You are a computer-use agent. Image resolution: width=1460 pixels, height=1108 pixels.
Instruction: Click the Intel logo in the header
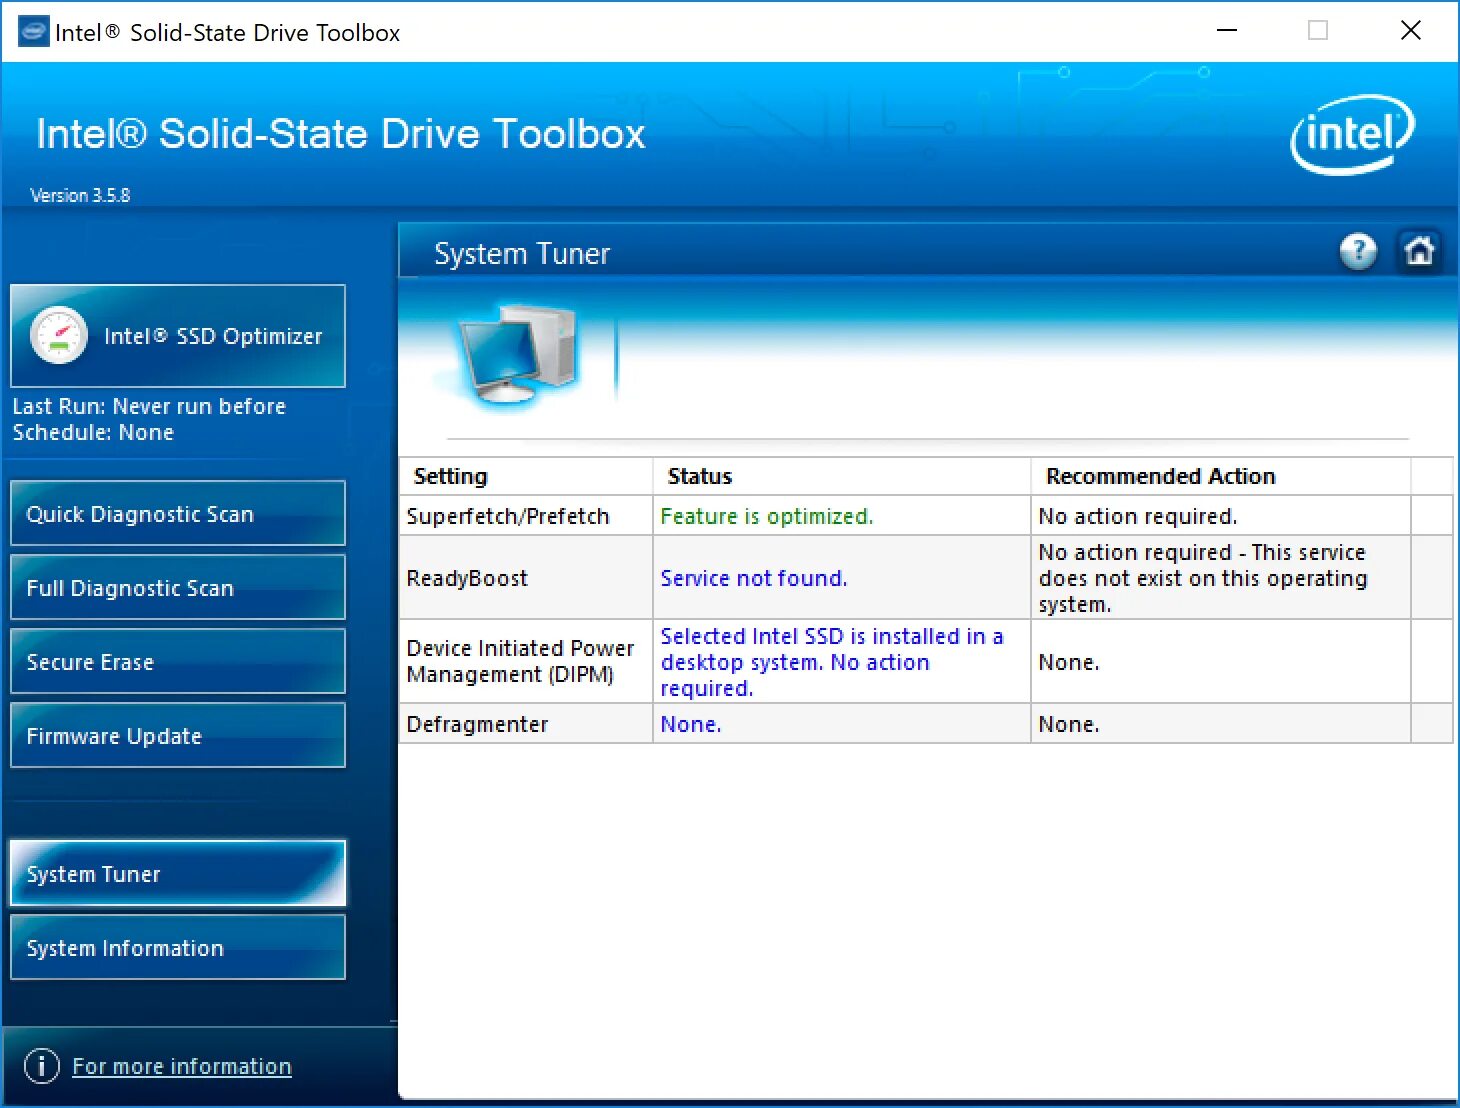pos(1352,133)
